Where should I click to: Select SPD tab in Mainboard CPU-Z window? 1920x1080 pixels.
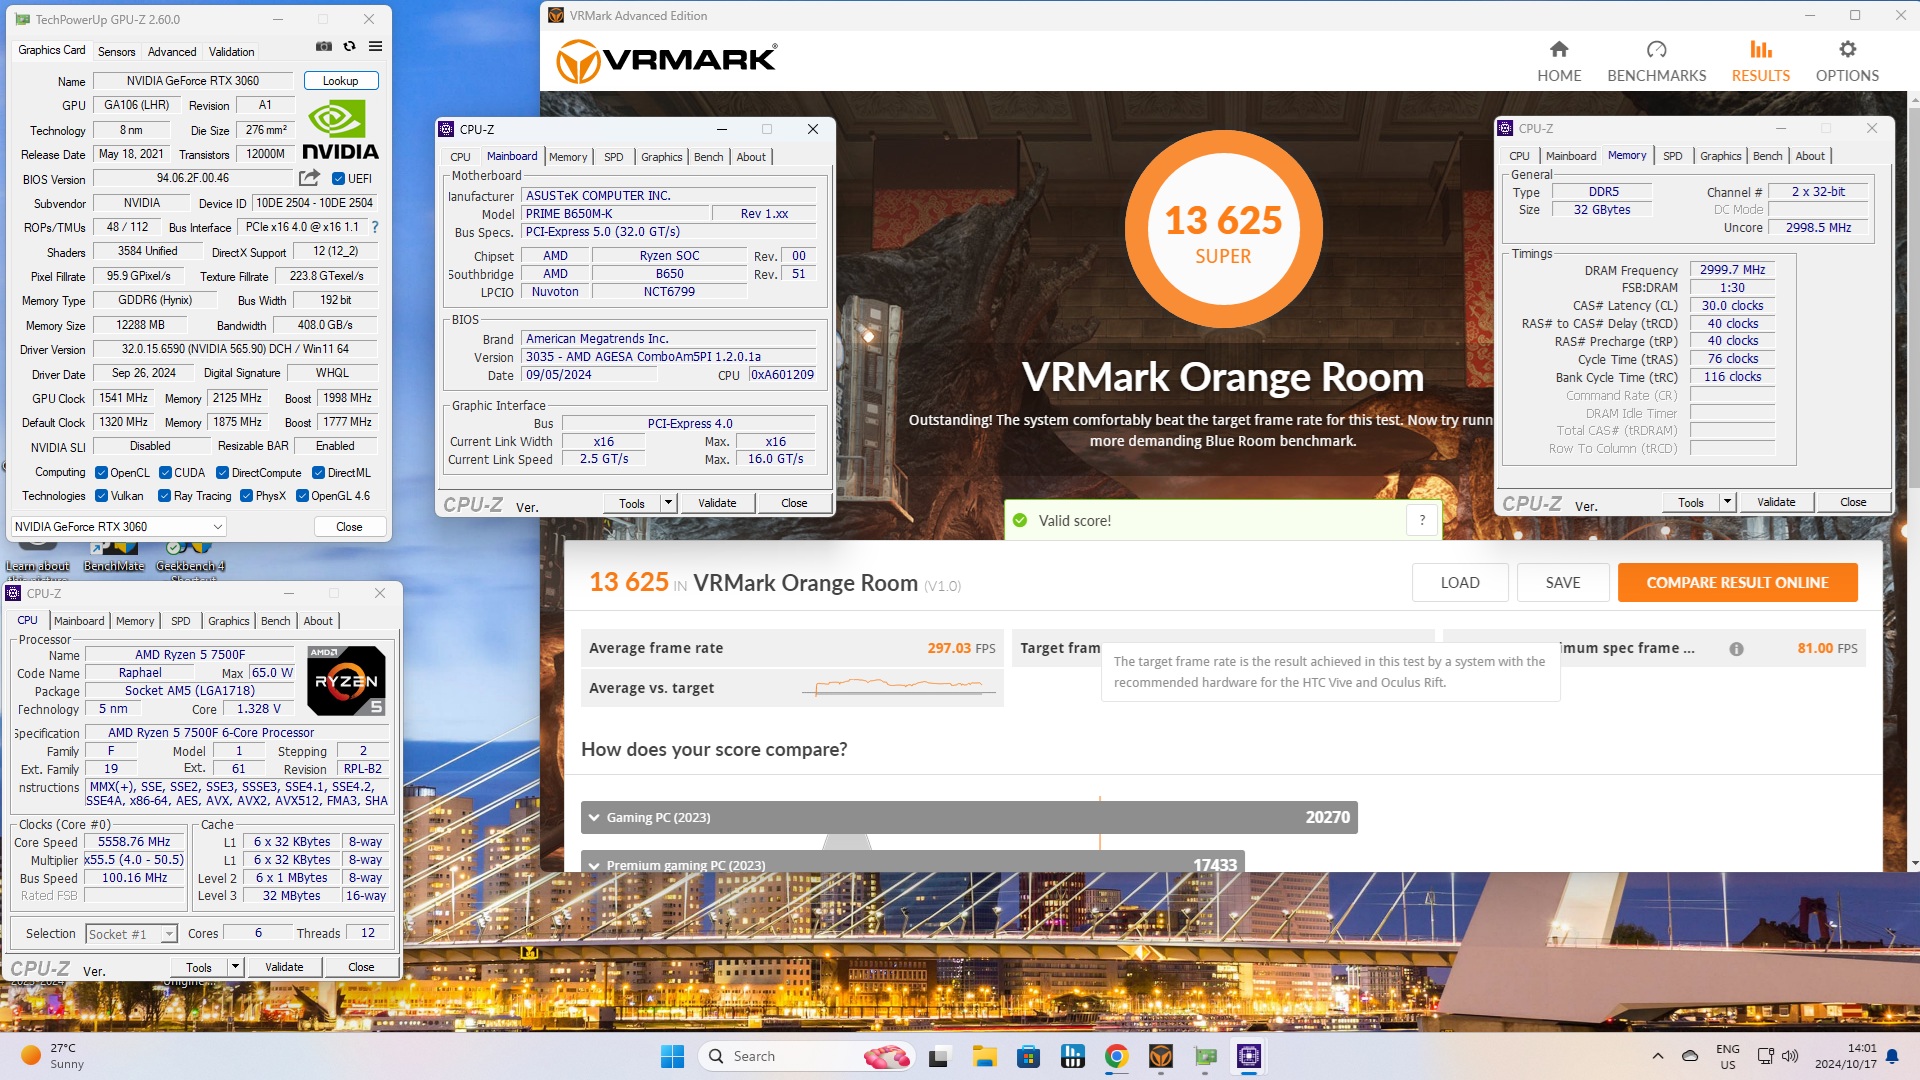pyautogui.click(x=614, y=157)
